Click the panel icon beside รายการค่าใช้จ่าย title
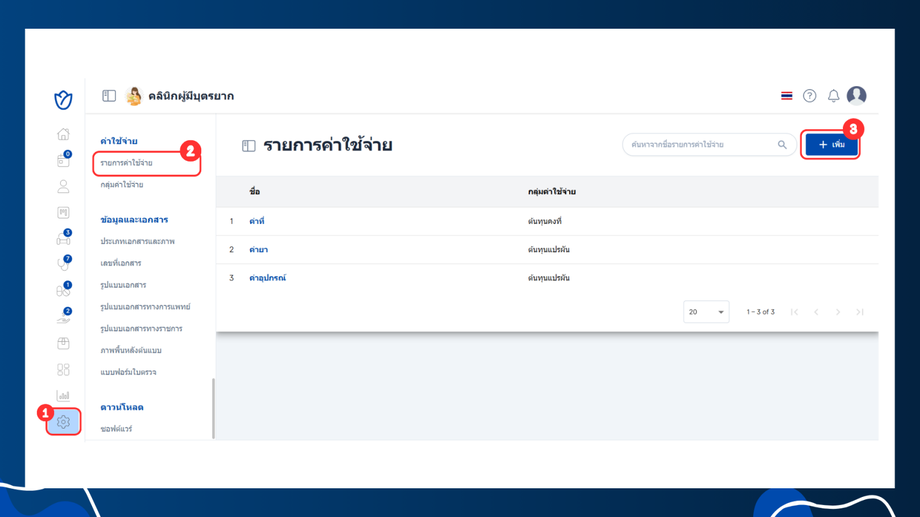 click(x=249, y=146)
